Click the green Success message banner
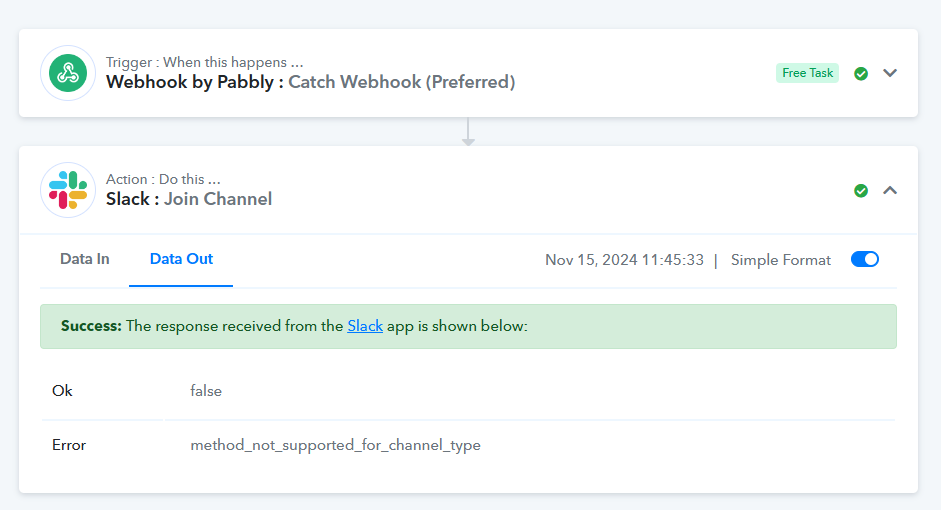Image resolution: width=941 pixels, height=510 pixels. coord(468,326)
